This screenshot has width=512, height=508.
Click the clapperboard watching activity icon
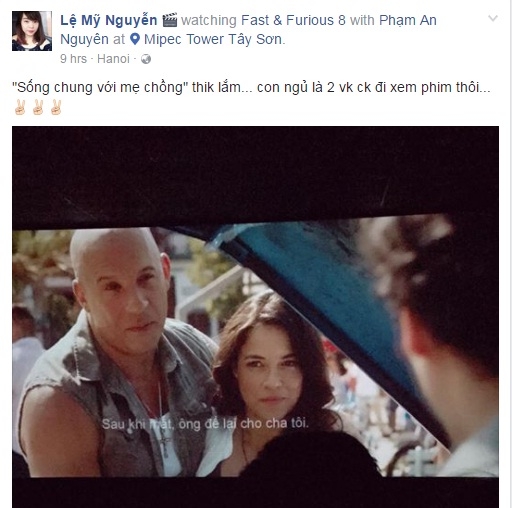170,20
